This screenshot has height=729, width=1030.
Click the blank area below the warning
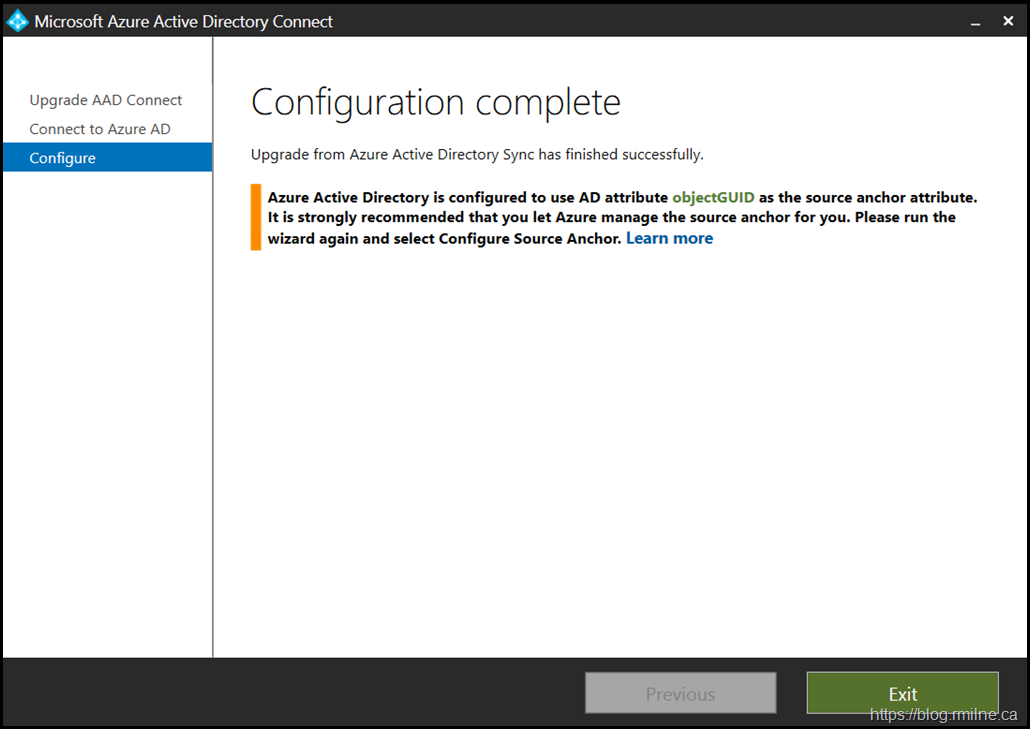(620, 450)
